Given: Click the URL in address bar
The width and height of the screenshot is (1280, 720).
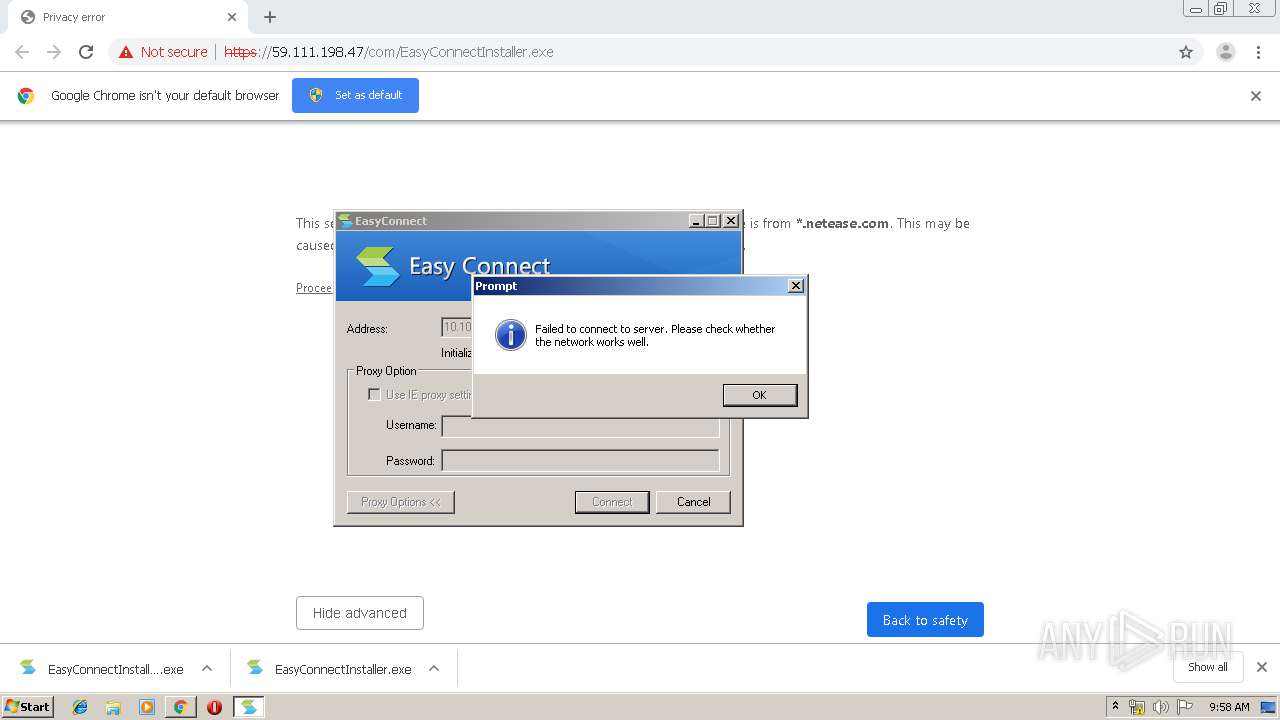Looking at the screenshot, I should click(389, 52).
